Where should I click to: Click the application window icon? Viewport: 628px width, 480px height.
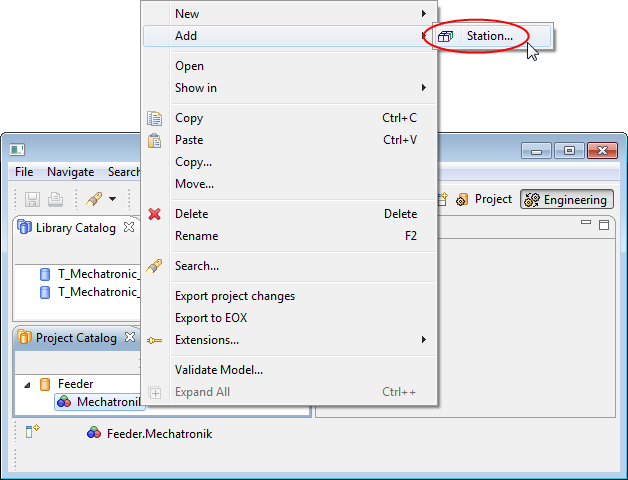pos(17,150)
